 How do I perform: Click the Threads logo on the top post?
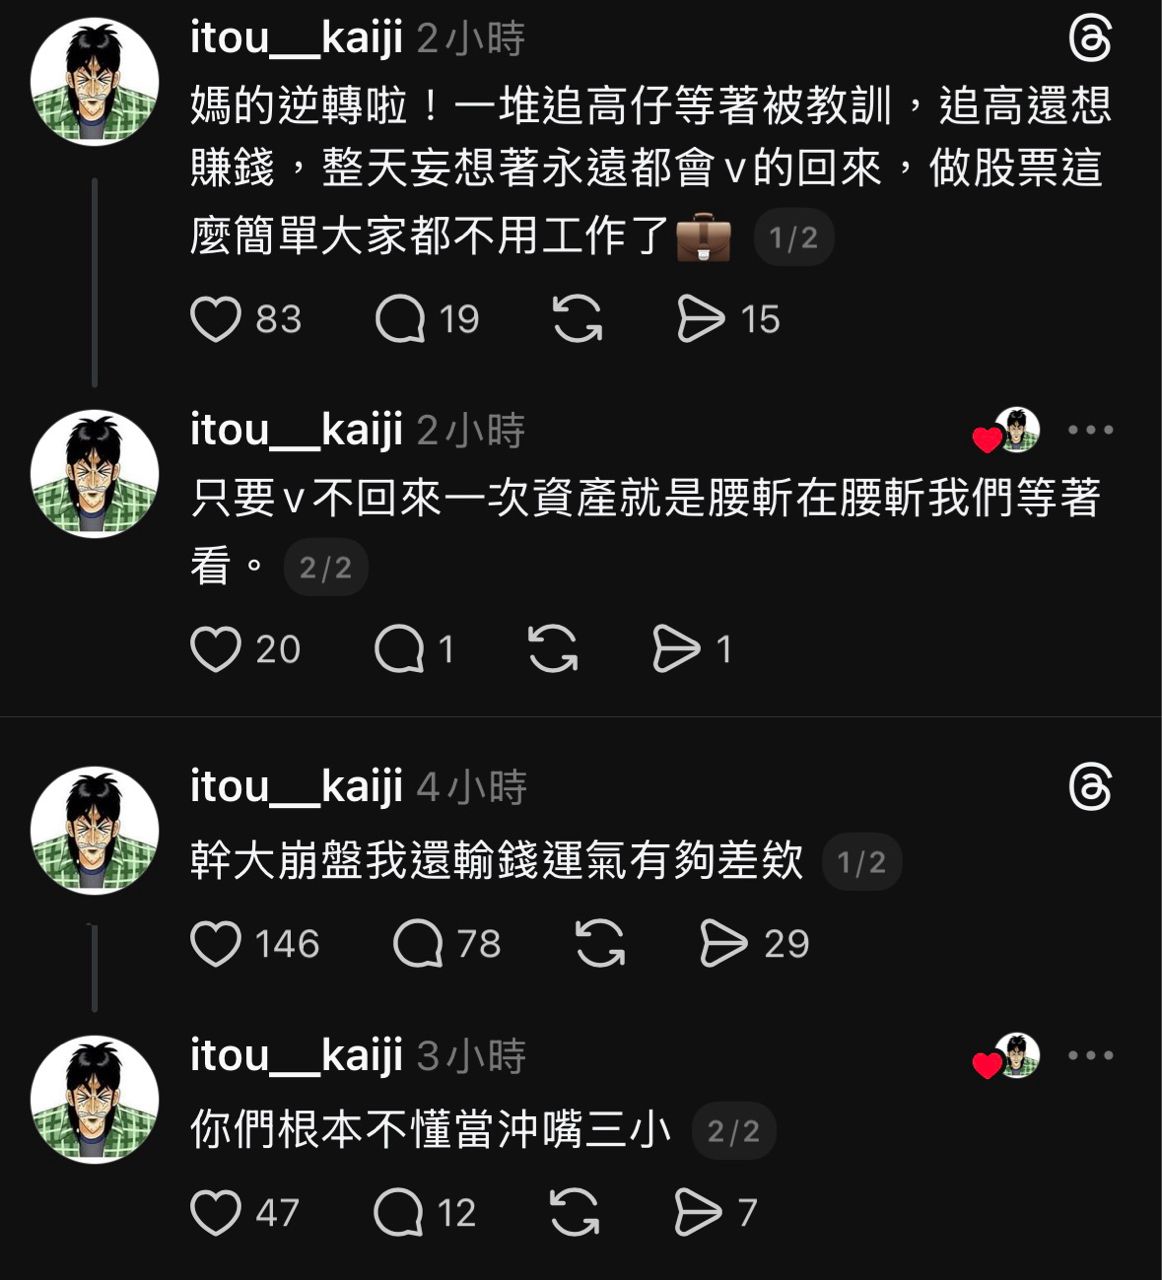[1089, 40]
